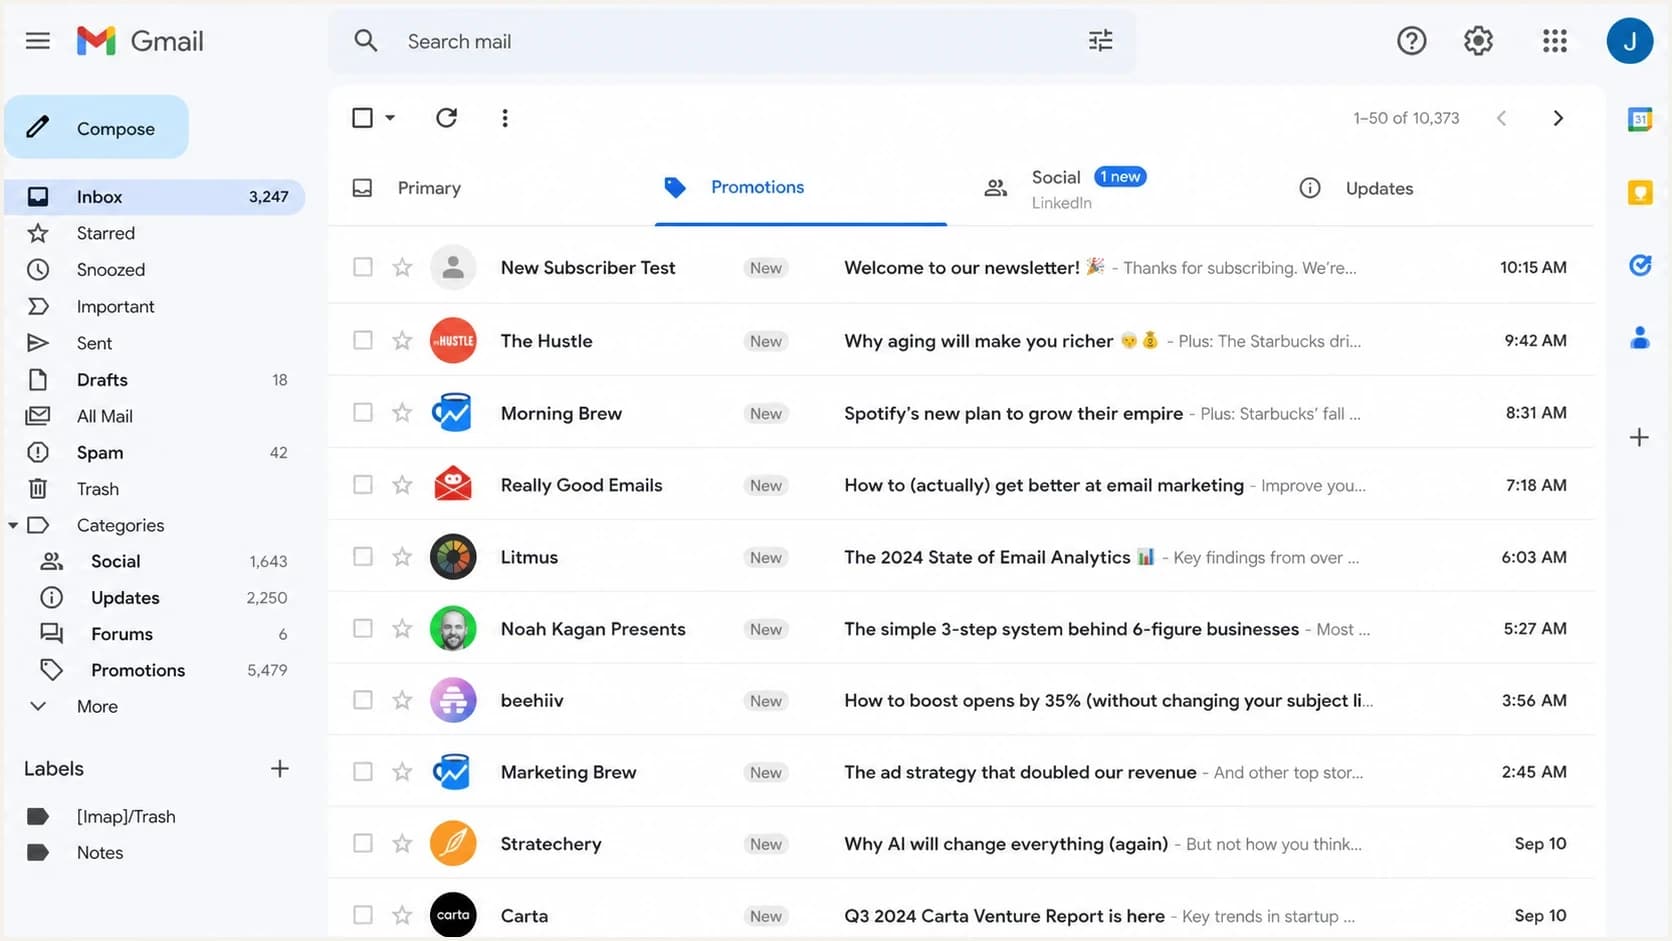Select the Carta email checkbox
Viewport: 1672px width, 941px height.
tap(363, 916)
